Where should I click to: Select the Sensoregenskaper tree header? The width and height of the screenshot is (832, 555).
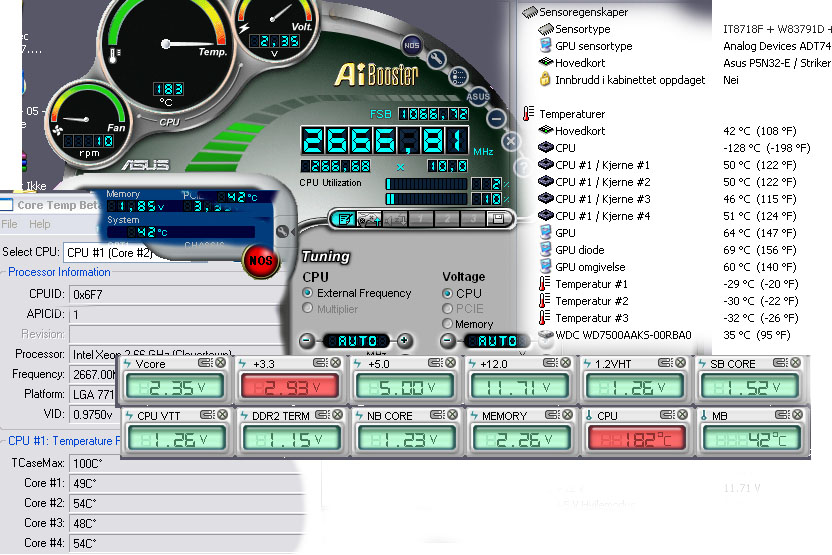pos(583,12)
